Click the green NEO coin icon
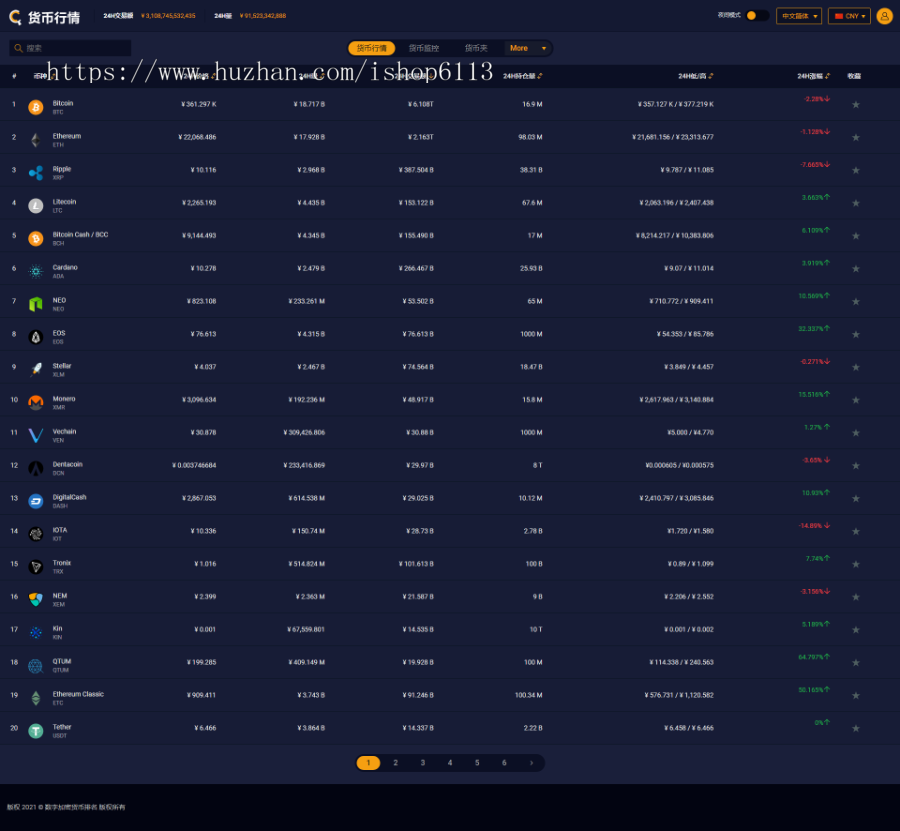 click(x=36, y=304)
